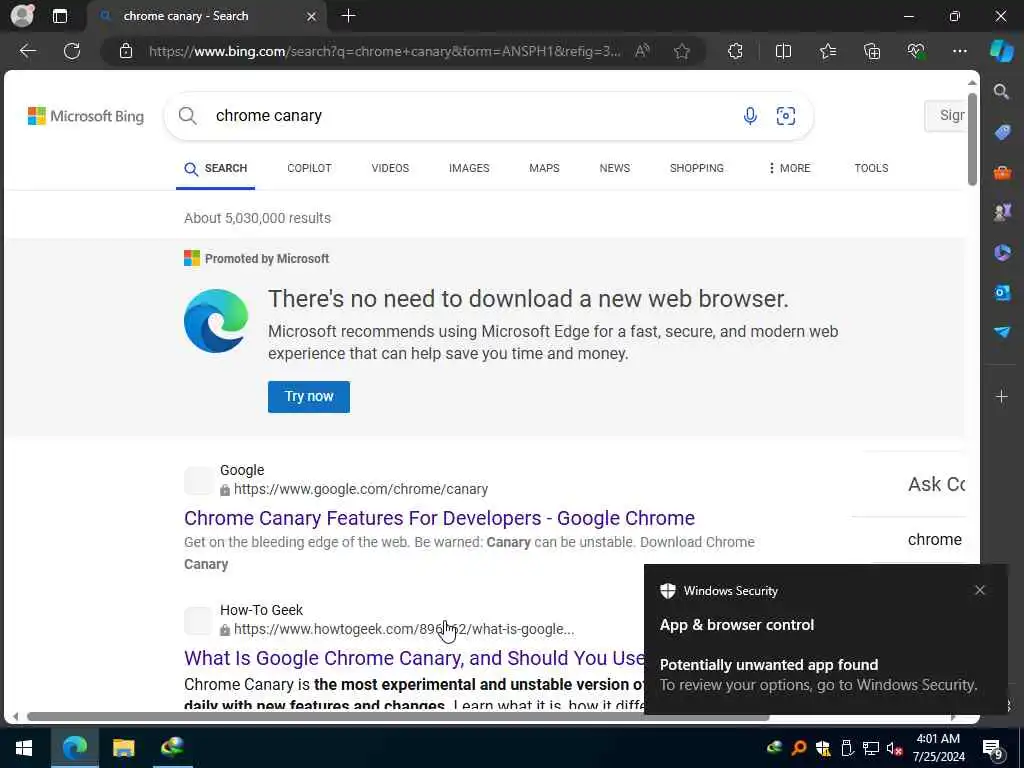Click Microsoft Edge taskbar icon
The height and width of the screenshot is (768, 1024).
coord(74,748)
